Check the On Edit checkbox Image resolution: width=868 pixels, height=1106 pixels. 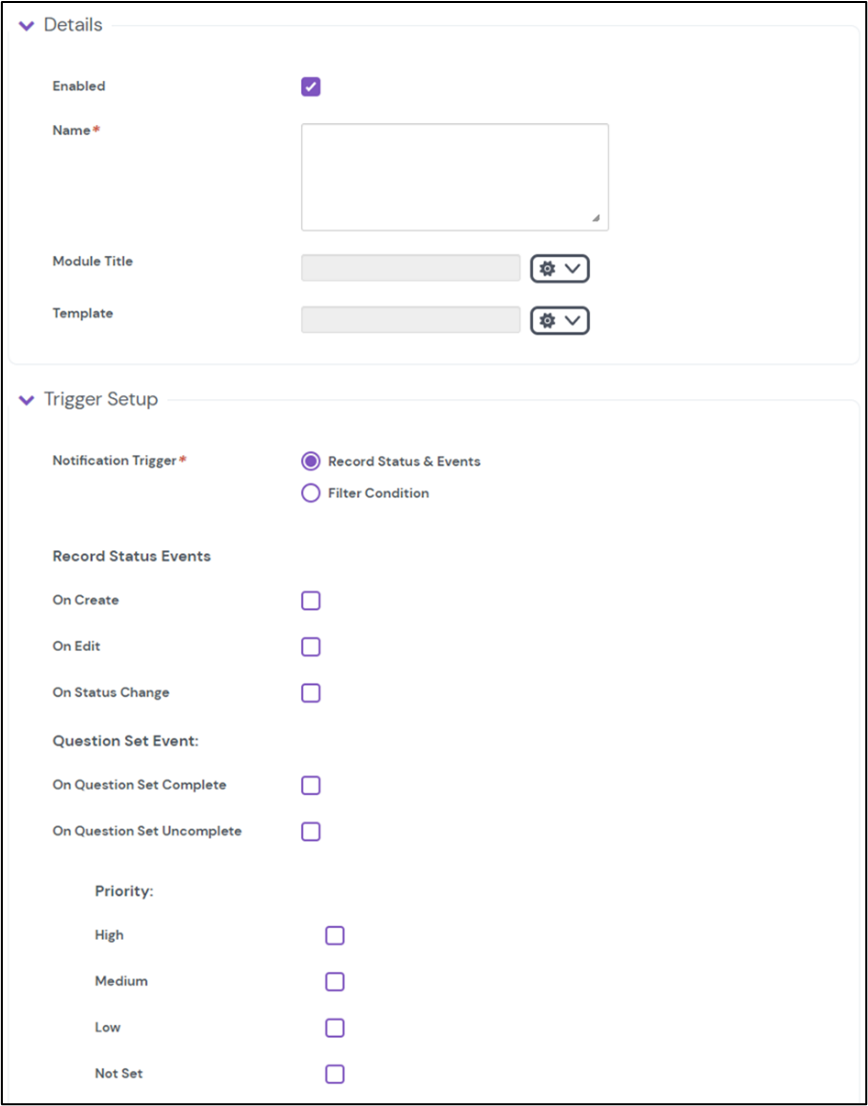click(310, 646)
